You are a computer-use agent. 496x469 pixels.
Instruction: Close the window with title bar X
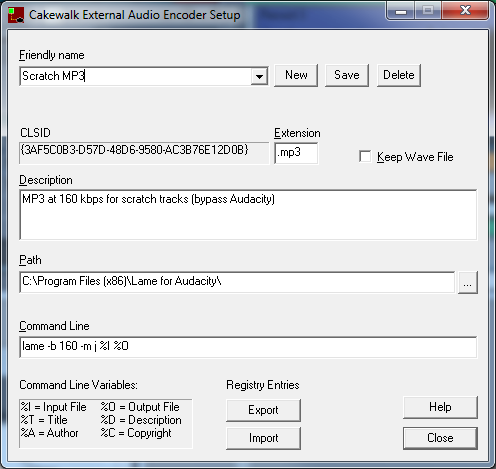tap(465, 10)
